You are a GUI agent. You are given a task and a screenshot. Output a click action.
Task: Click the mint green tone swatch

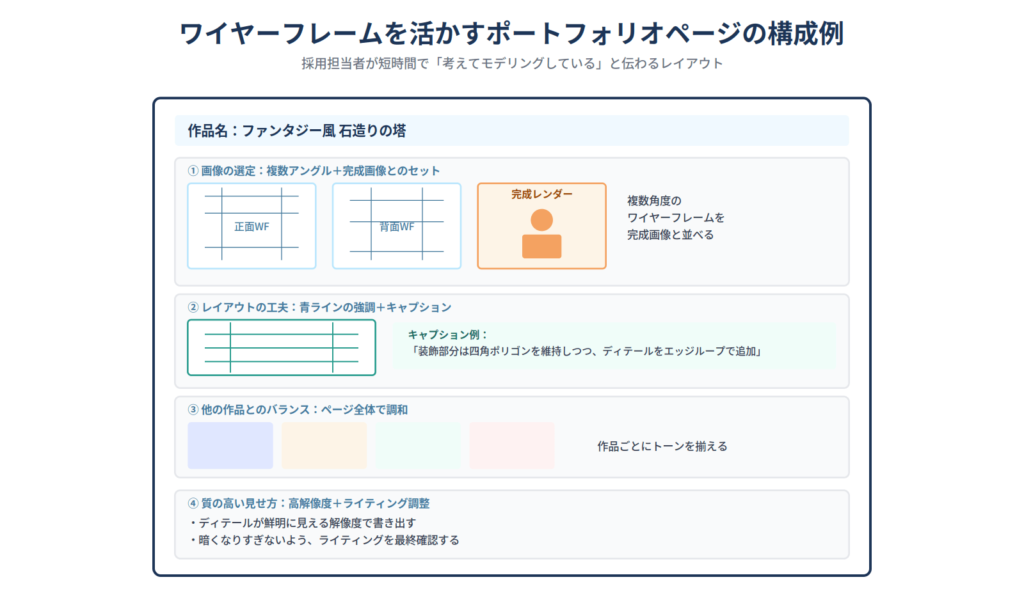pos(418,445)
